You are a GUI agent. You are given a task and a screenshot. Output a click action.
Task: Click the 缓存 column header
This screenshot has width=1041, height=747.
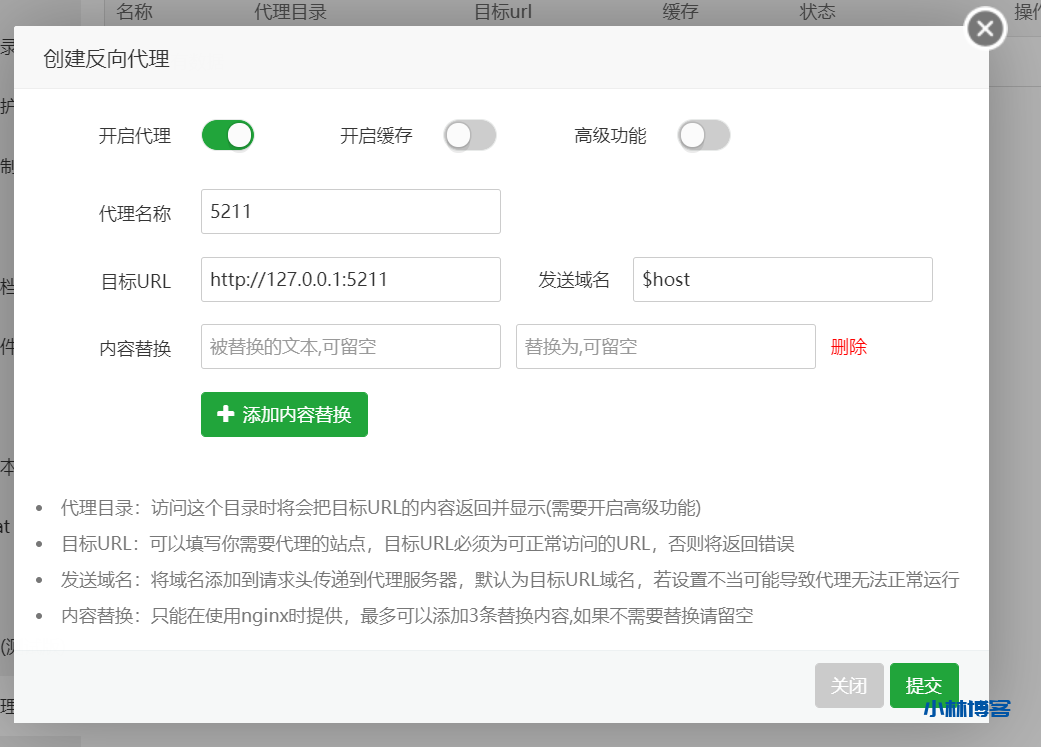tap(680, 12)
